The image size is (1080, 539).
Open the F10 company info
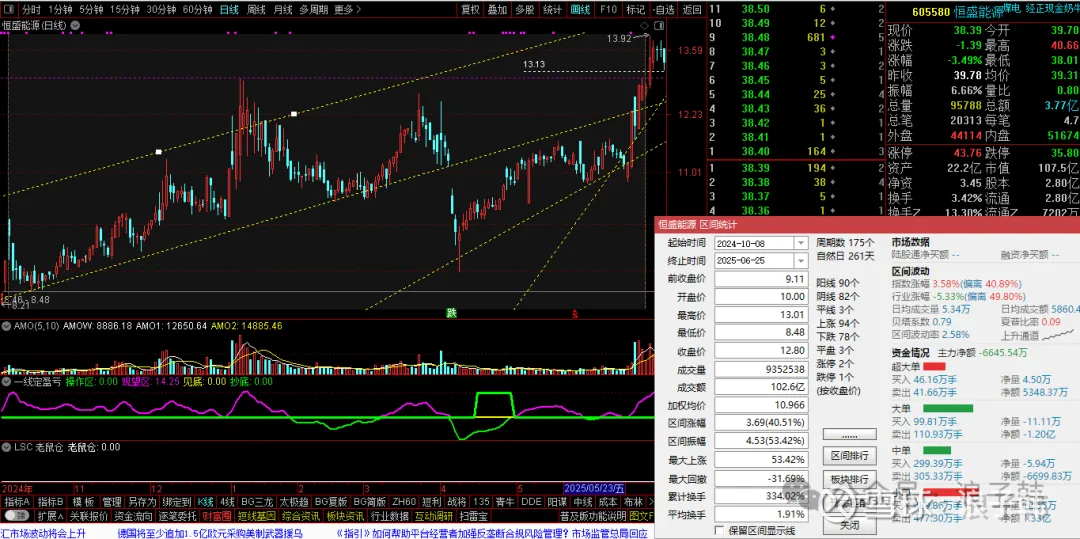point(608,9)
